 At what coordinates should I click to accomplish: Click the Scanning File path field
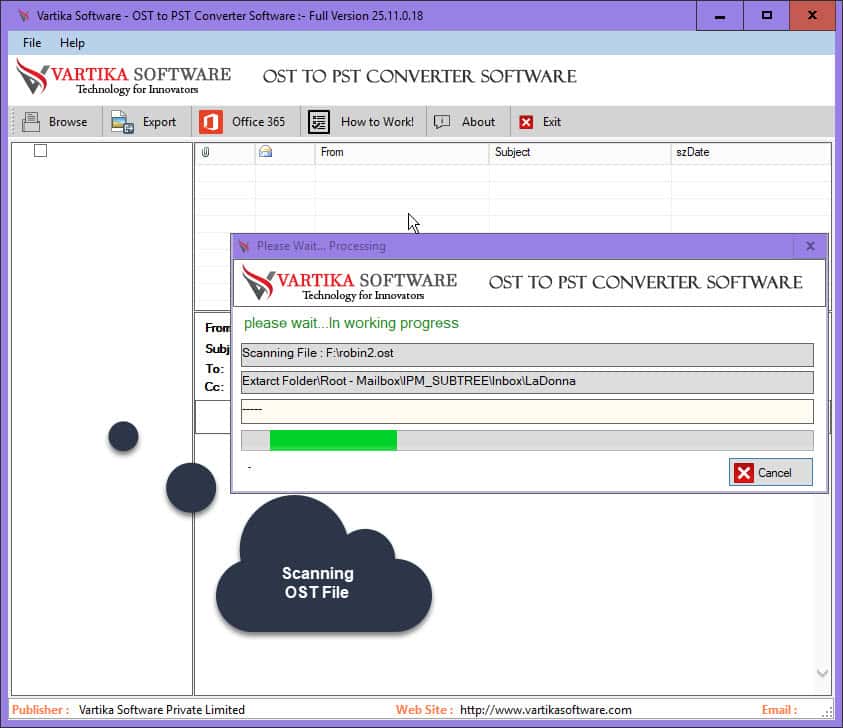coord(527,354)
